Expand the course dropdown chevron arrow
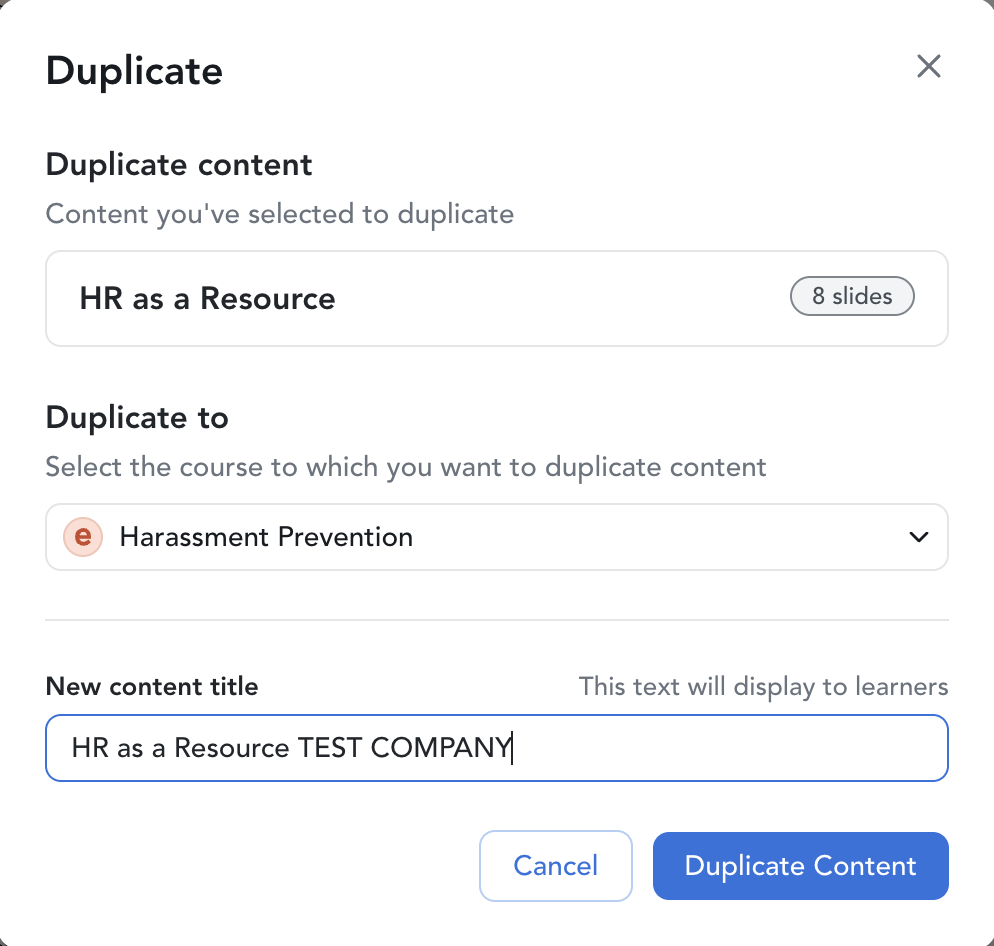 point(918,537)
